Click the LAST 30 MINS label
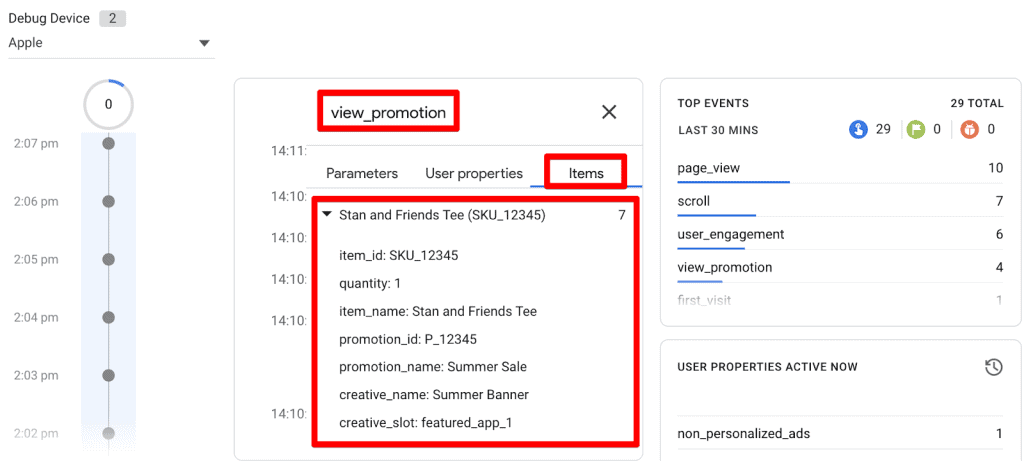 tap(718, 130)
